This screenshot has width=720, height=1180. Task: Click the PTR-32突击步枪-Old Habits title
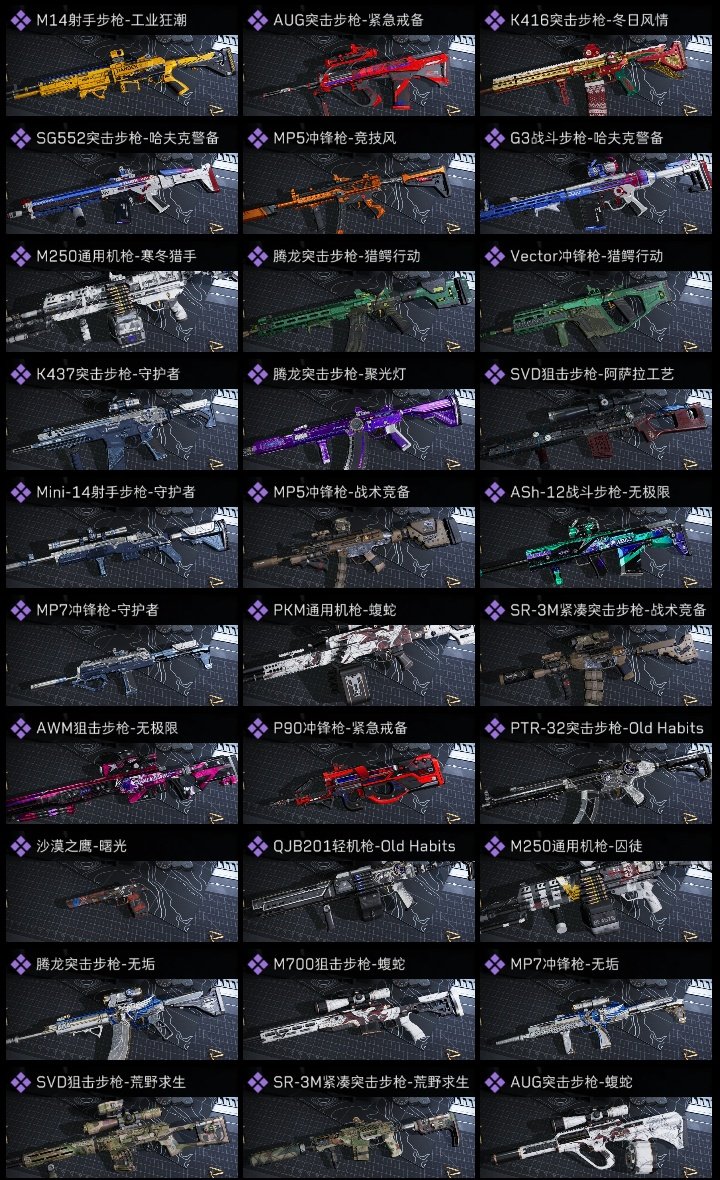coord(606,728)
